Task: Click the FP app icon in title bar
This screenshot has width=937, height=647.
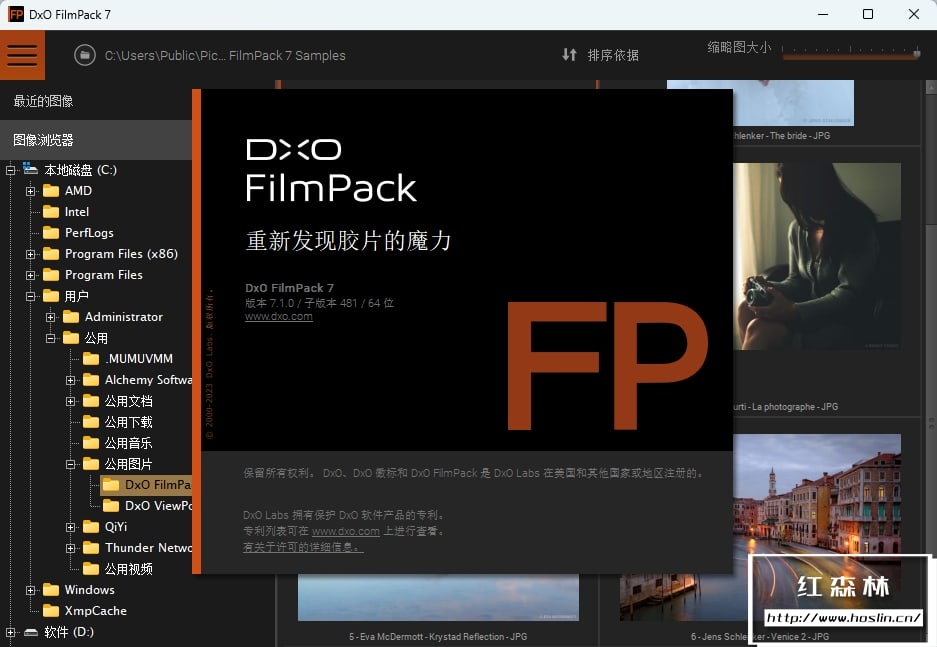Action: pos(16,14)
